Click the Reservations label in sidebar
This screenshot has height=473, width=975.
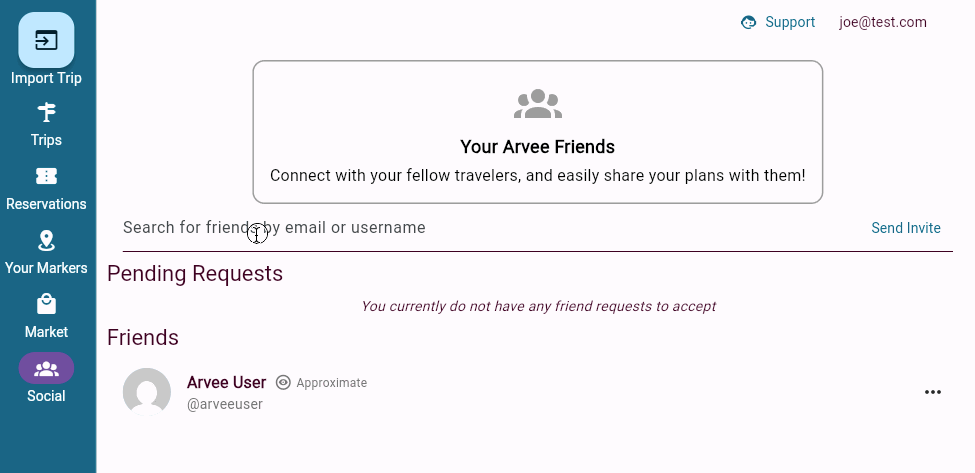click(46, 204)
